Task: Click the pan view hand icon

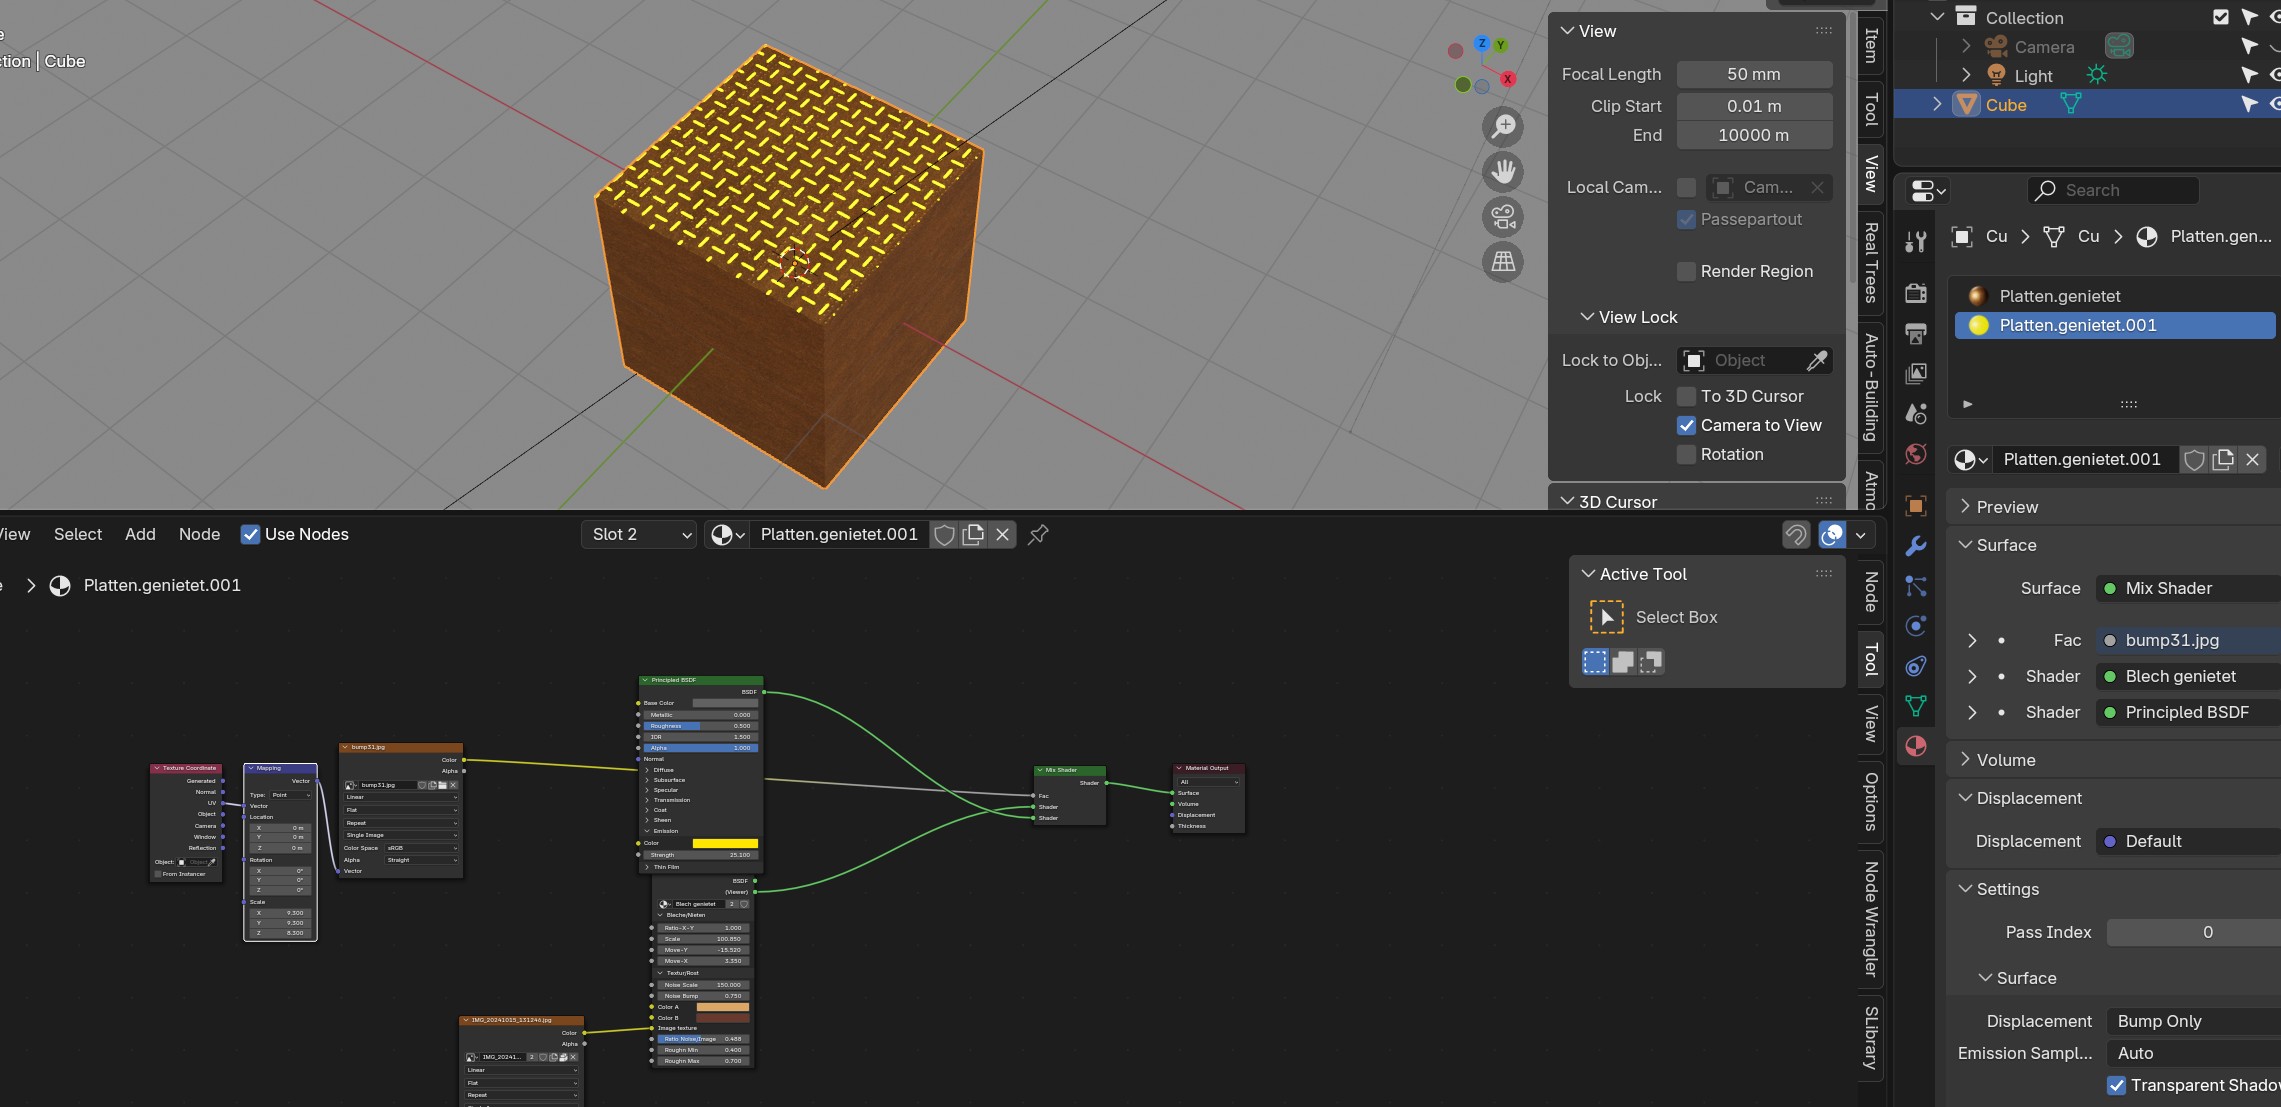Action: tap(1503, 172)
